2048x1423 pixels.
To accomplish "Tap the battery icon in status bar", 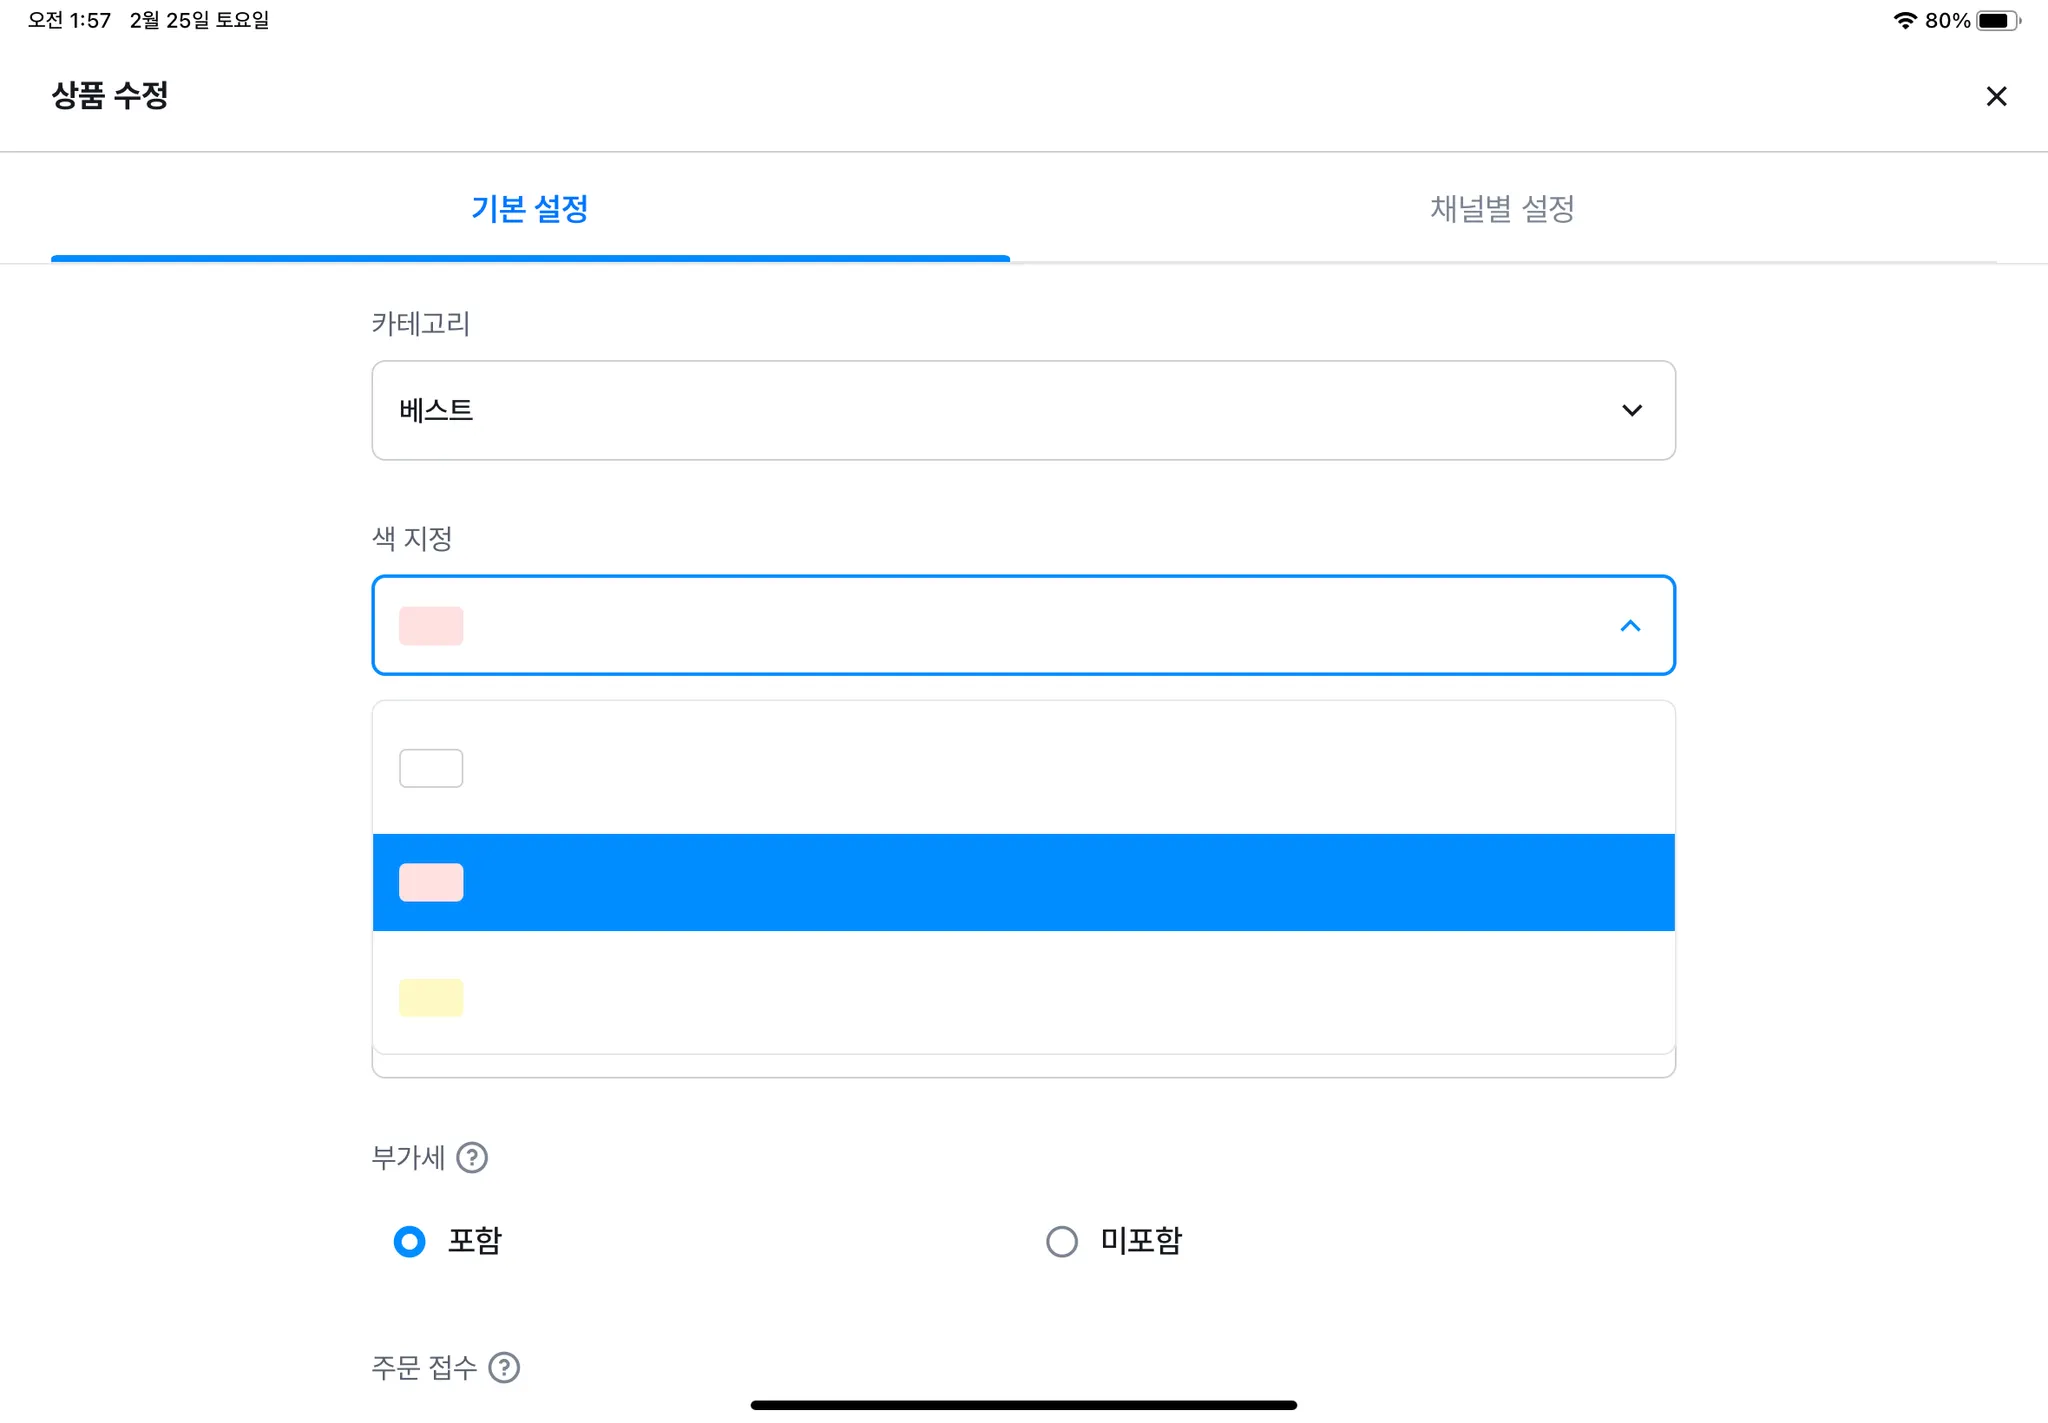I will (1997, 20).
